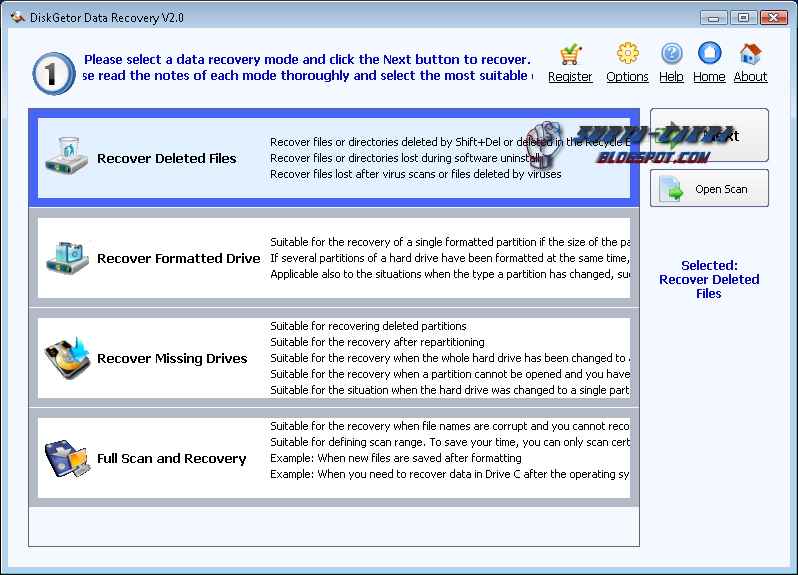Open Options via the gear icon
The image size is (798, 575).
coord(628,53)
